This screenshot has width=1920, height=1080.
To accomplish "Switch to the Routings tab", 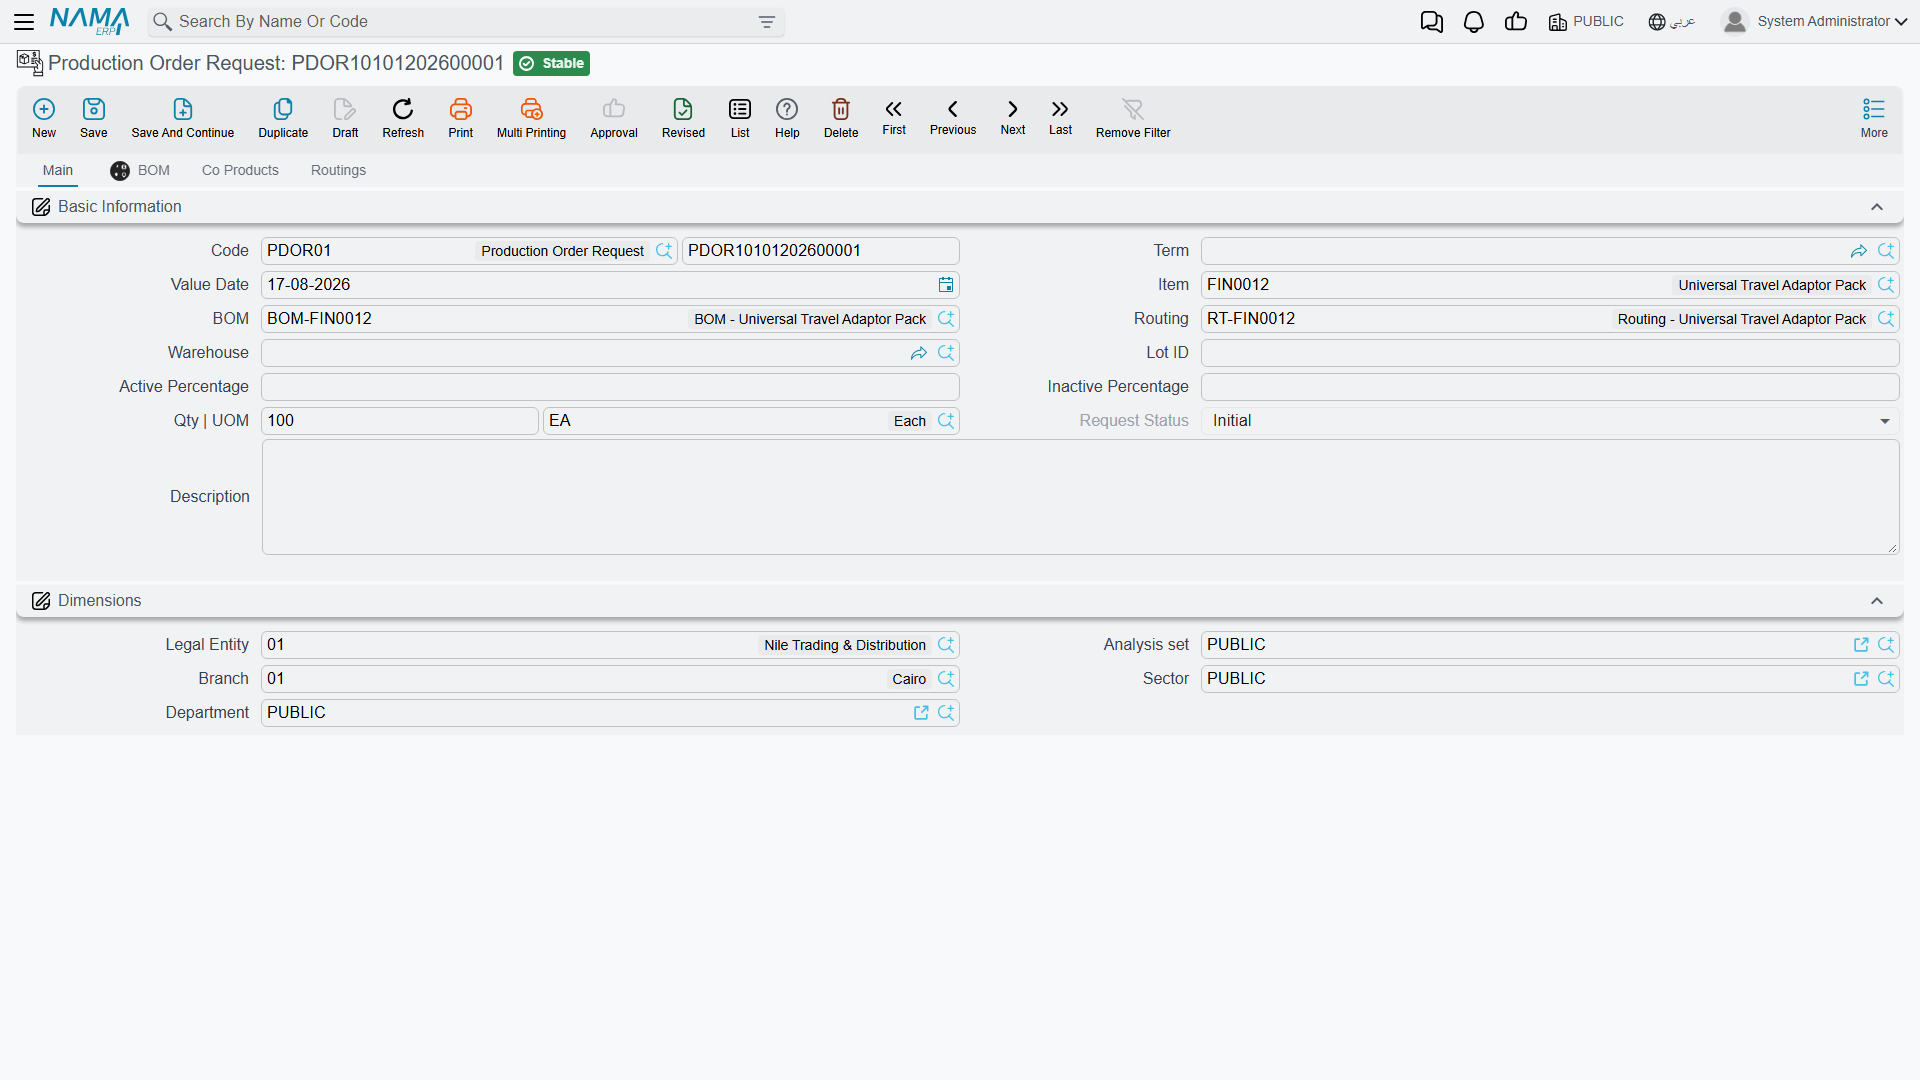I will (338, 170).
